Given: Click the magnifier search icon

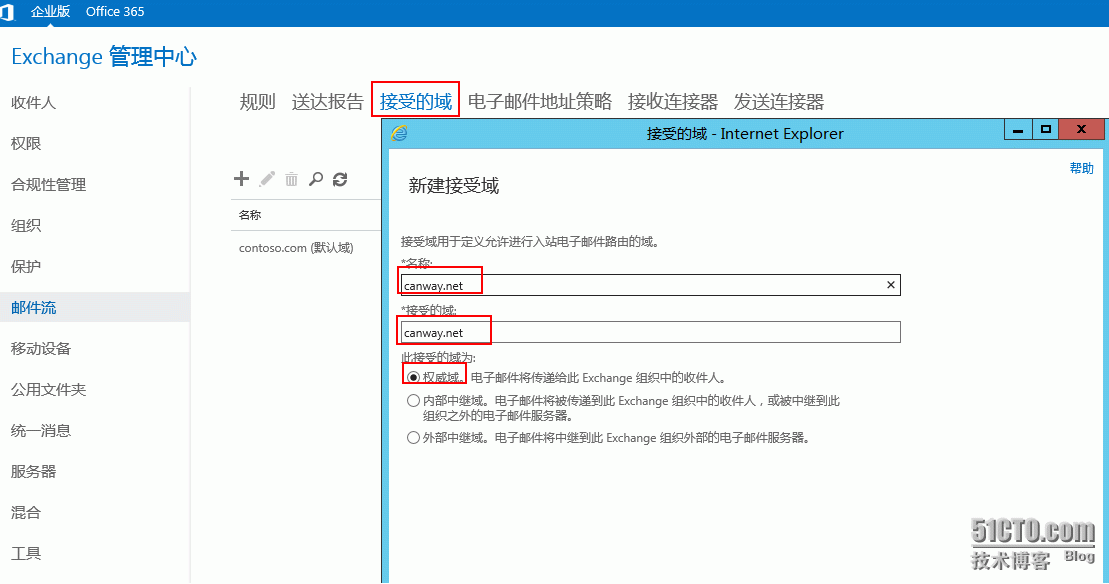Looking at the screenshot, I should pos(316,179).
